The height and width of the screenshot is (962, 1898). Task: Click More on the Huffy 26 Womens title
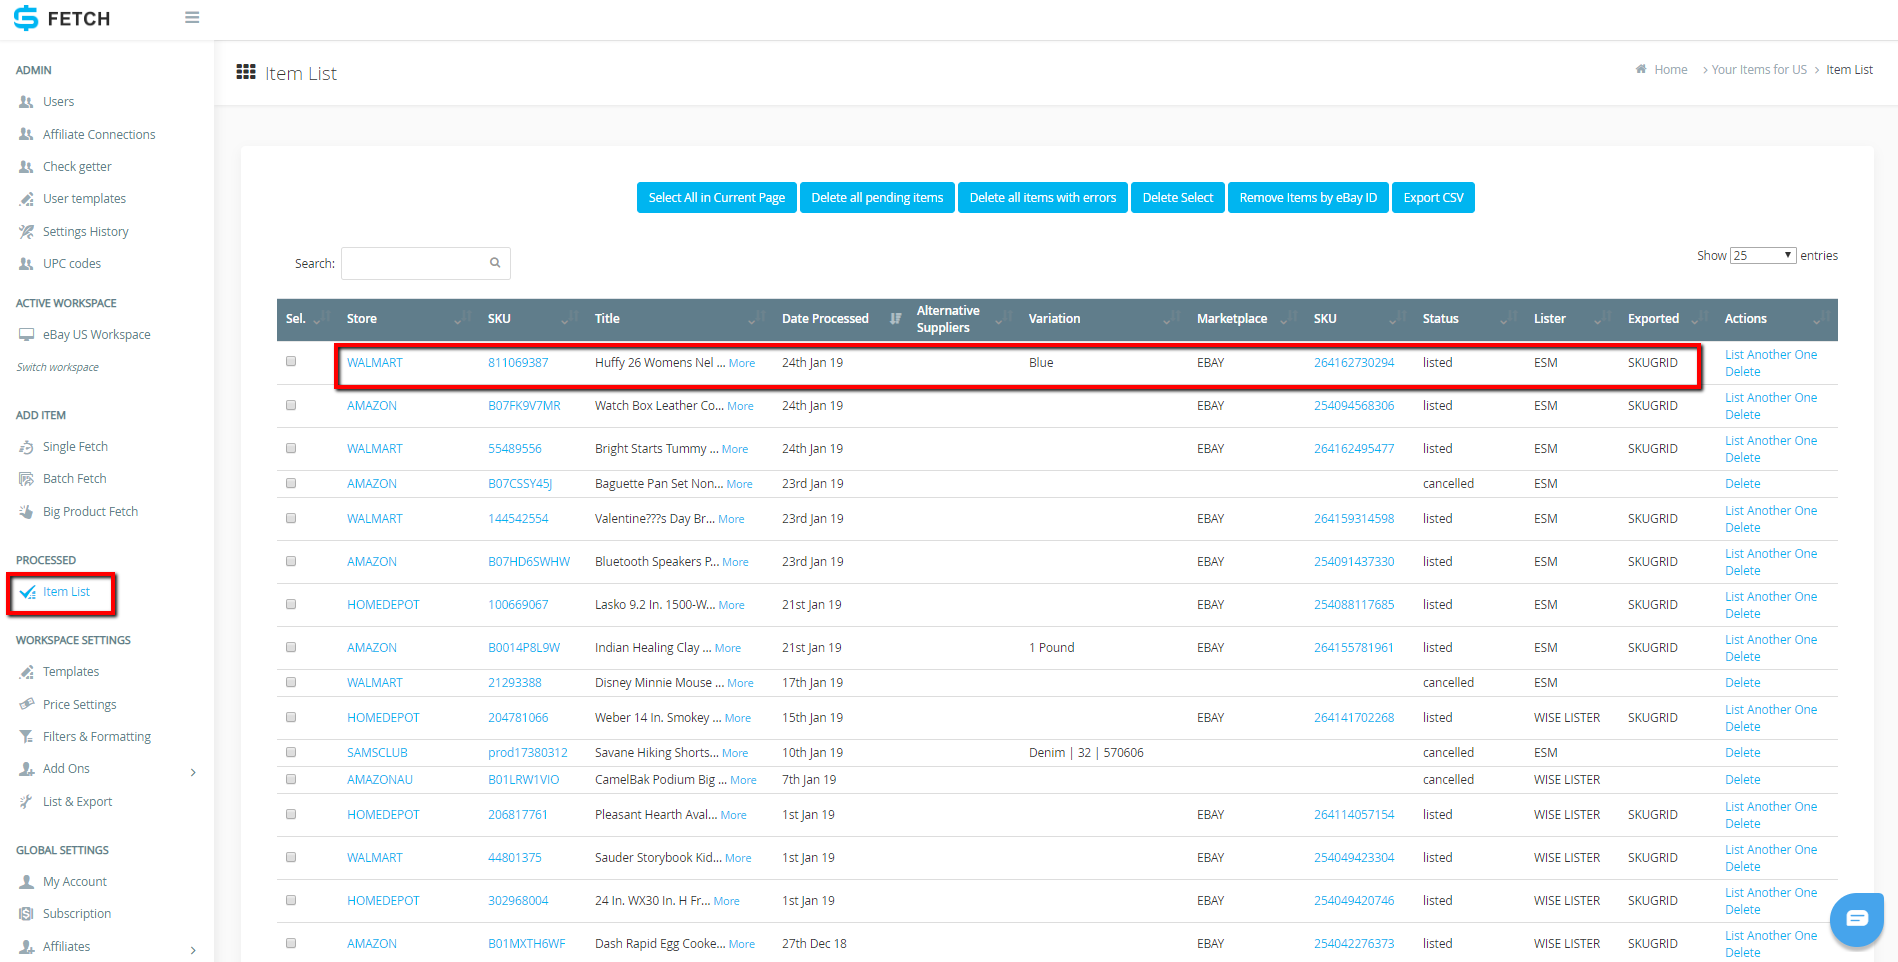pos(742,363)
